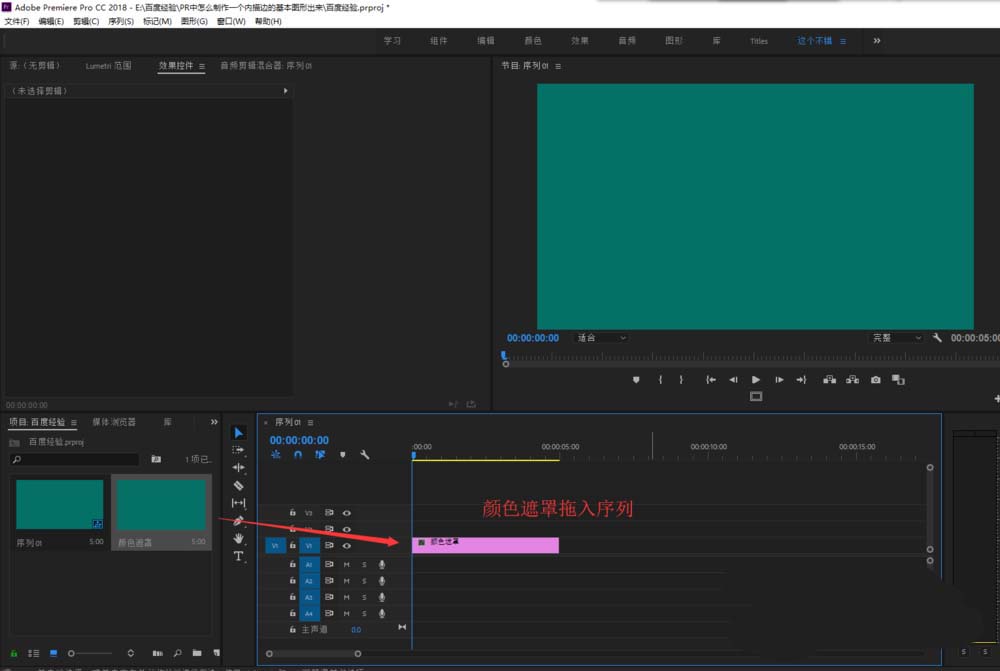Switch to the 媒体浏览器 tab
Screen dimensions: 1000x671
(x=114, y=422)
